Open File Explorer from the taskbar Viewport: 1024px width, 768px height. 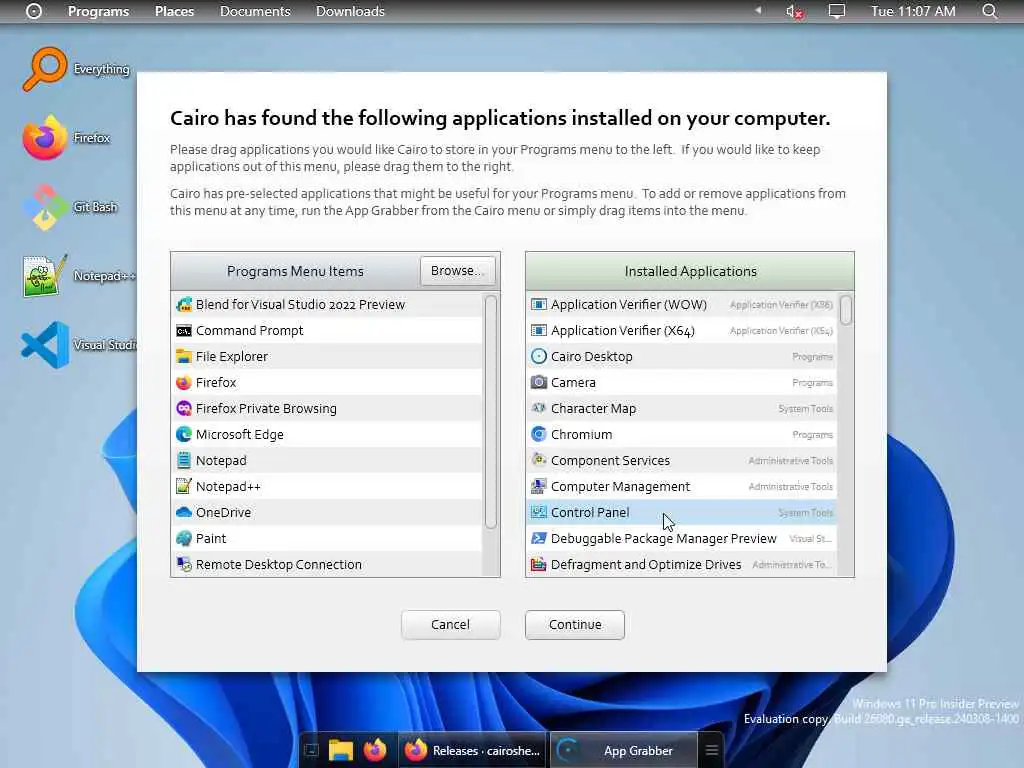click(x=340, y=750)
